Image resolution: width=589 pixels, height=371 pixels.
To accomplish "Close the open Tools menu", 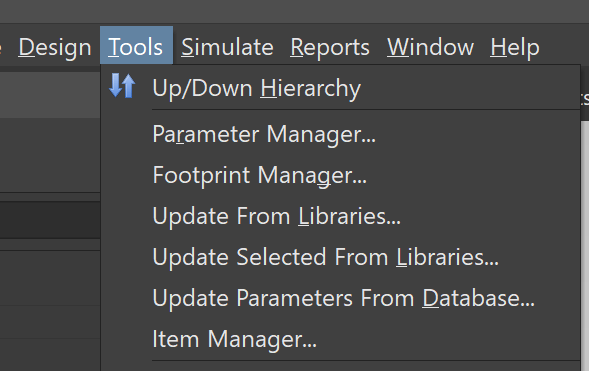I will pyautogui.click(x=136, y=45).
